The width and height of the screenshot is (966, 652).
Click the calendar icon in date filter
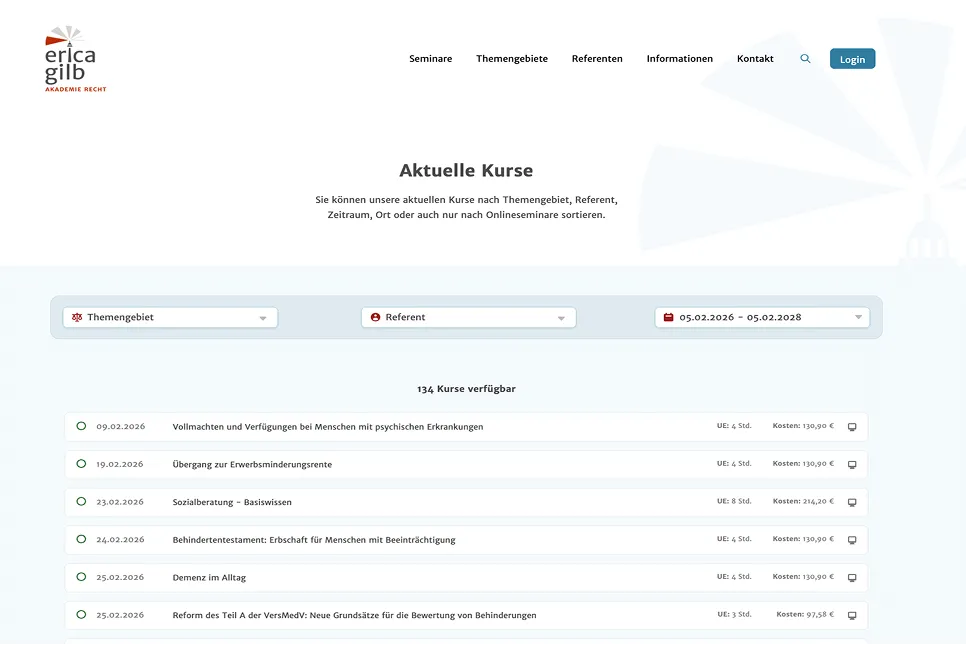point(668,317)
